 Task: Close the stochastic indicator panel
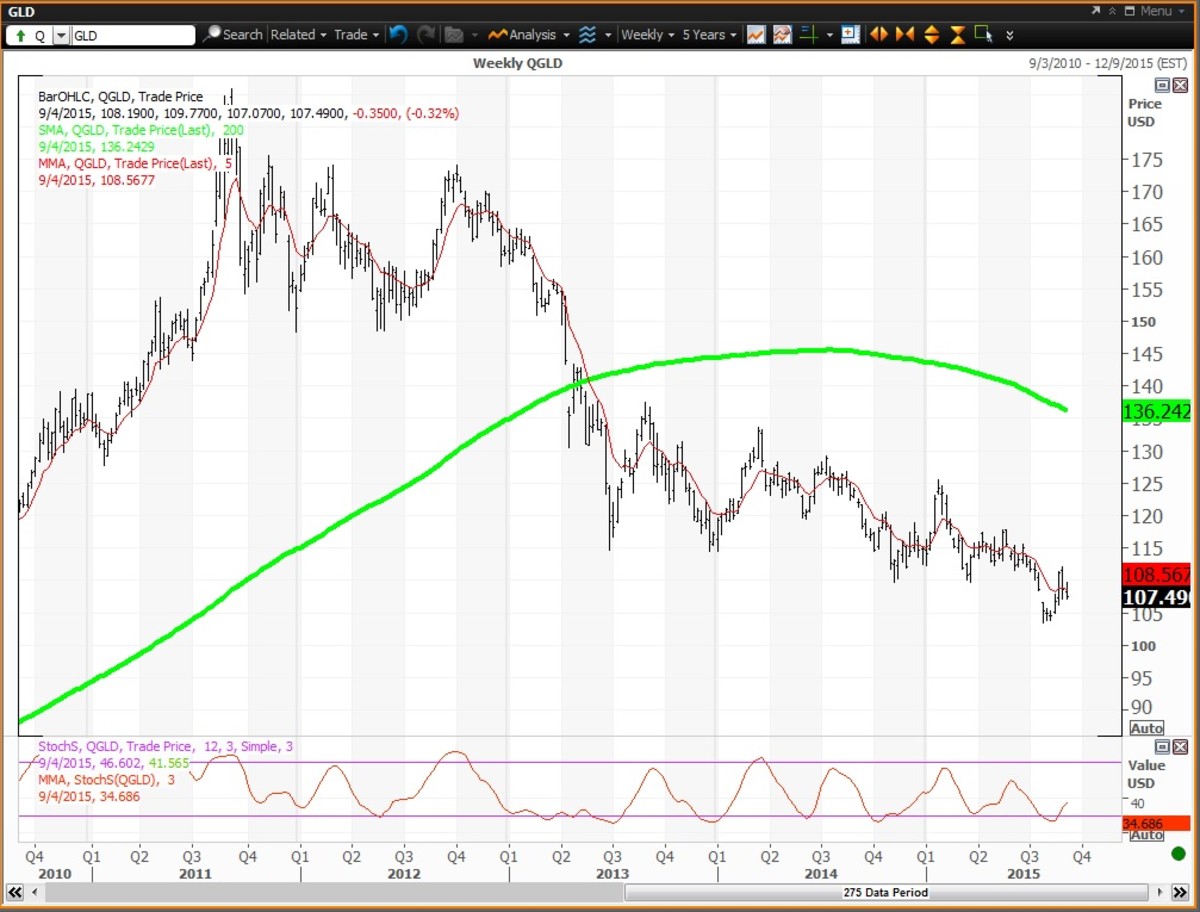(x=1180, y=747)
